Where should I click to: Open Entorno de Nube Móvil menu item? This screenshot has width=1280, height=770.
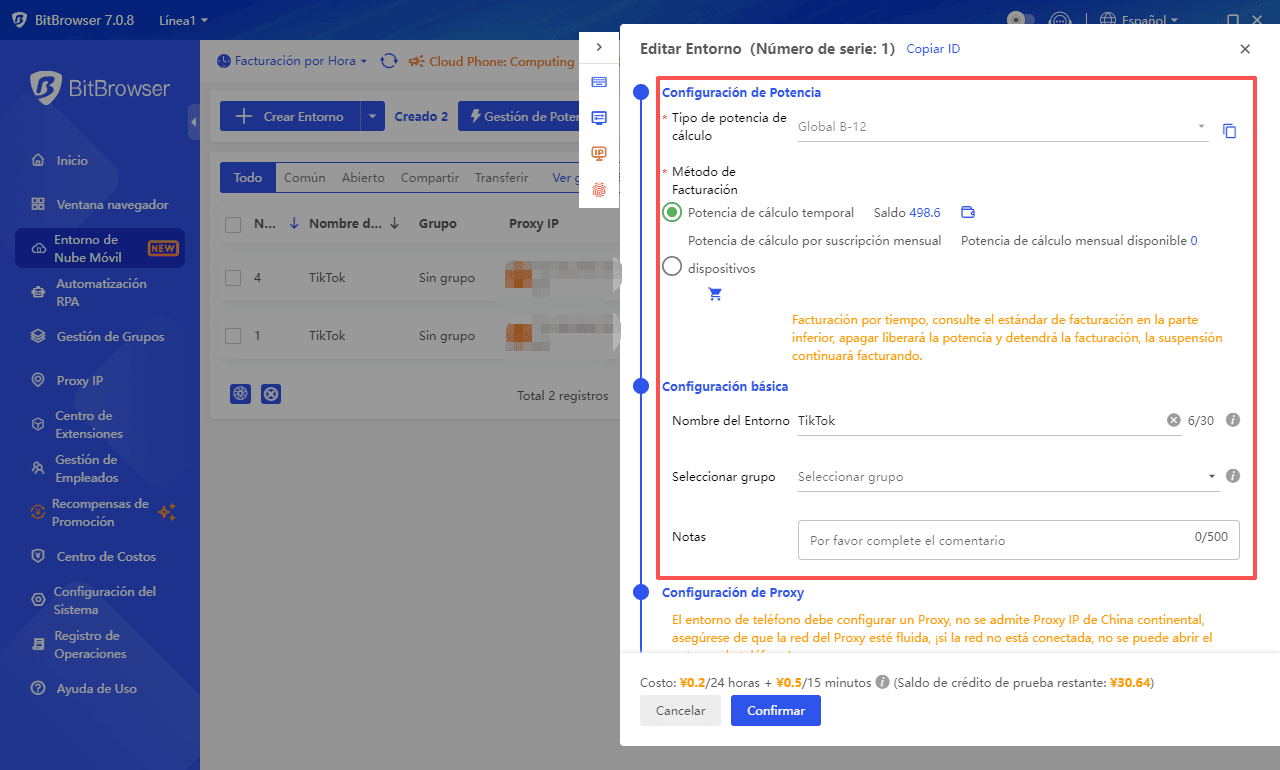click(x=100, y=249)
